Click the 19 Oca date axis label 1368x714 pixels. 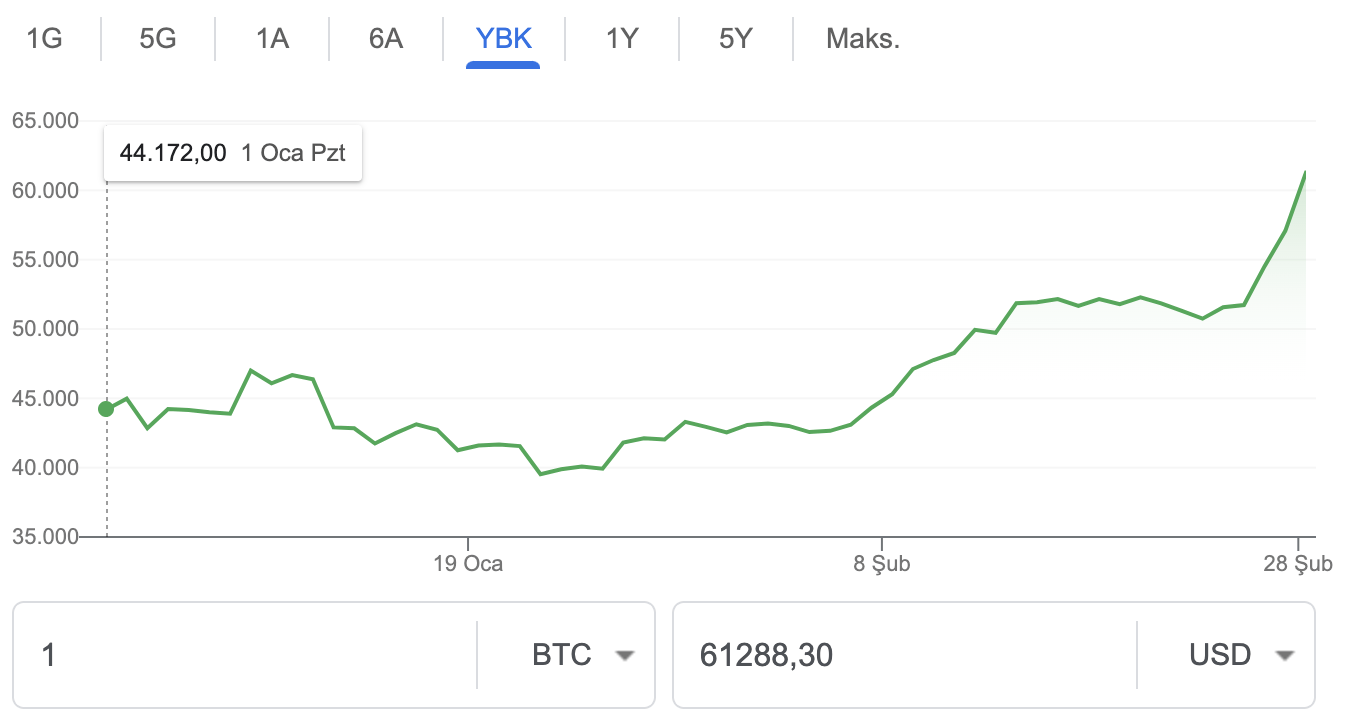click(x=468, y=564)
